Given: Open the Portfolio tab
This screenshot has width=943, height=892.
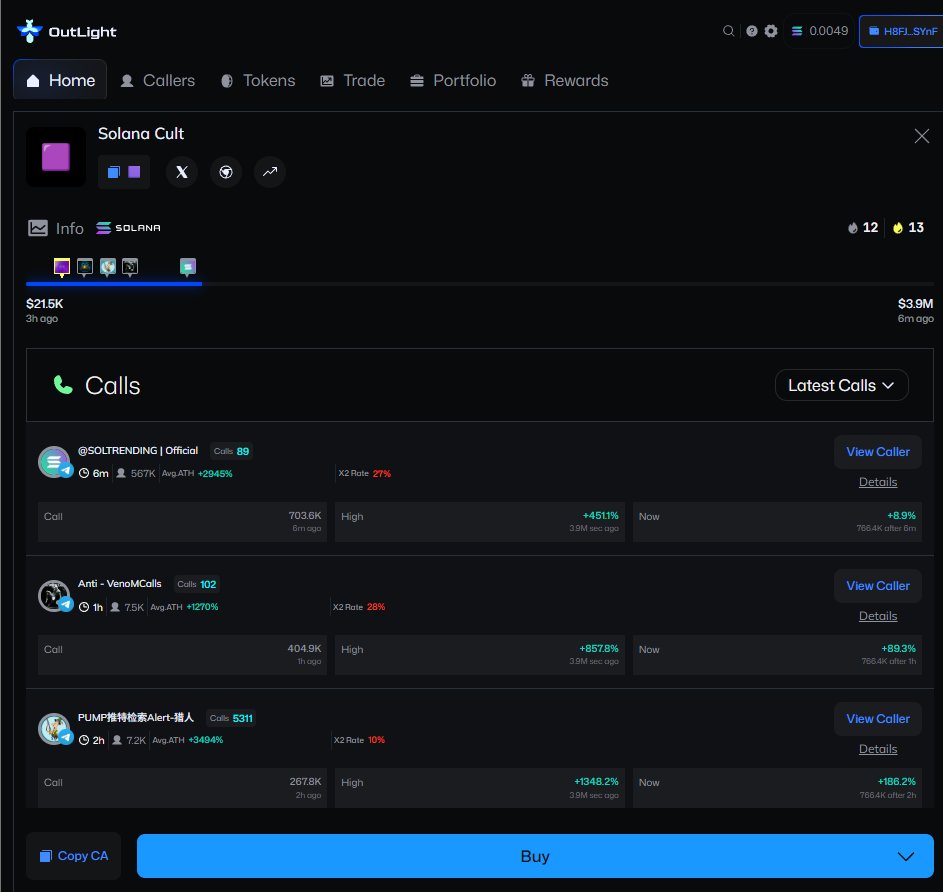Looking at the screenshot, I should [453, 80].
